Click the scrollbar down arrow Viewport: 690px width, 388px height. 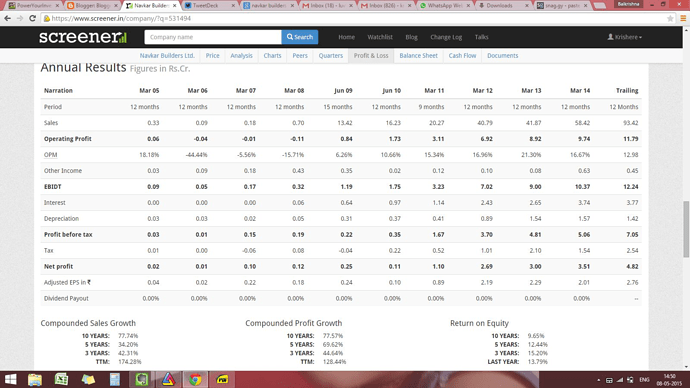pos(686,367)
